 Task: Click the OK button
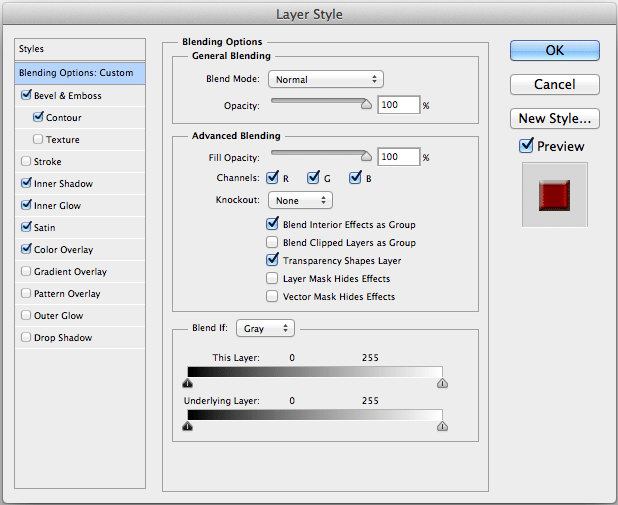click(x=554, y=50)
